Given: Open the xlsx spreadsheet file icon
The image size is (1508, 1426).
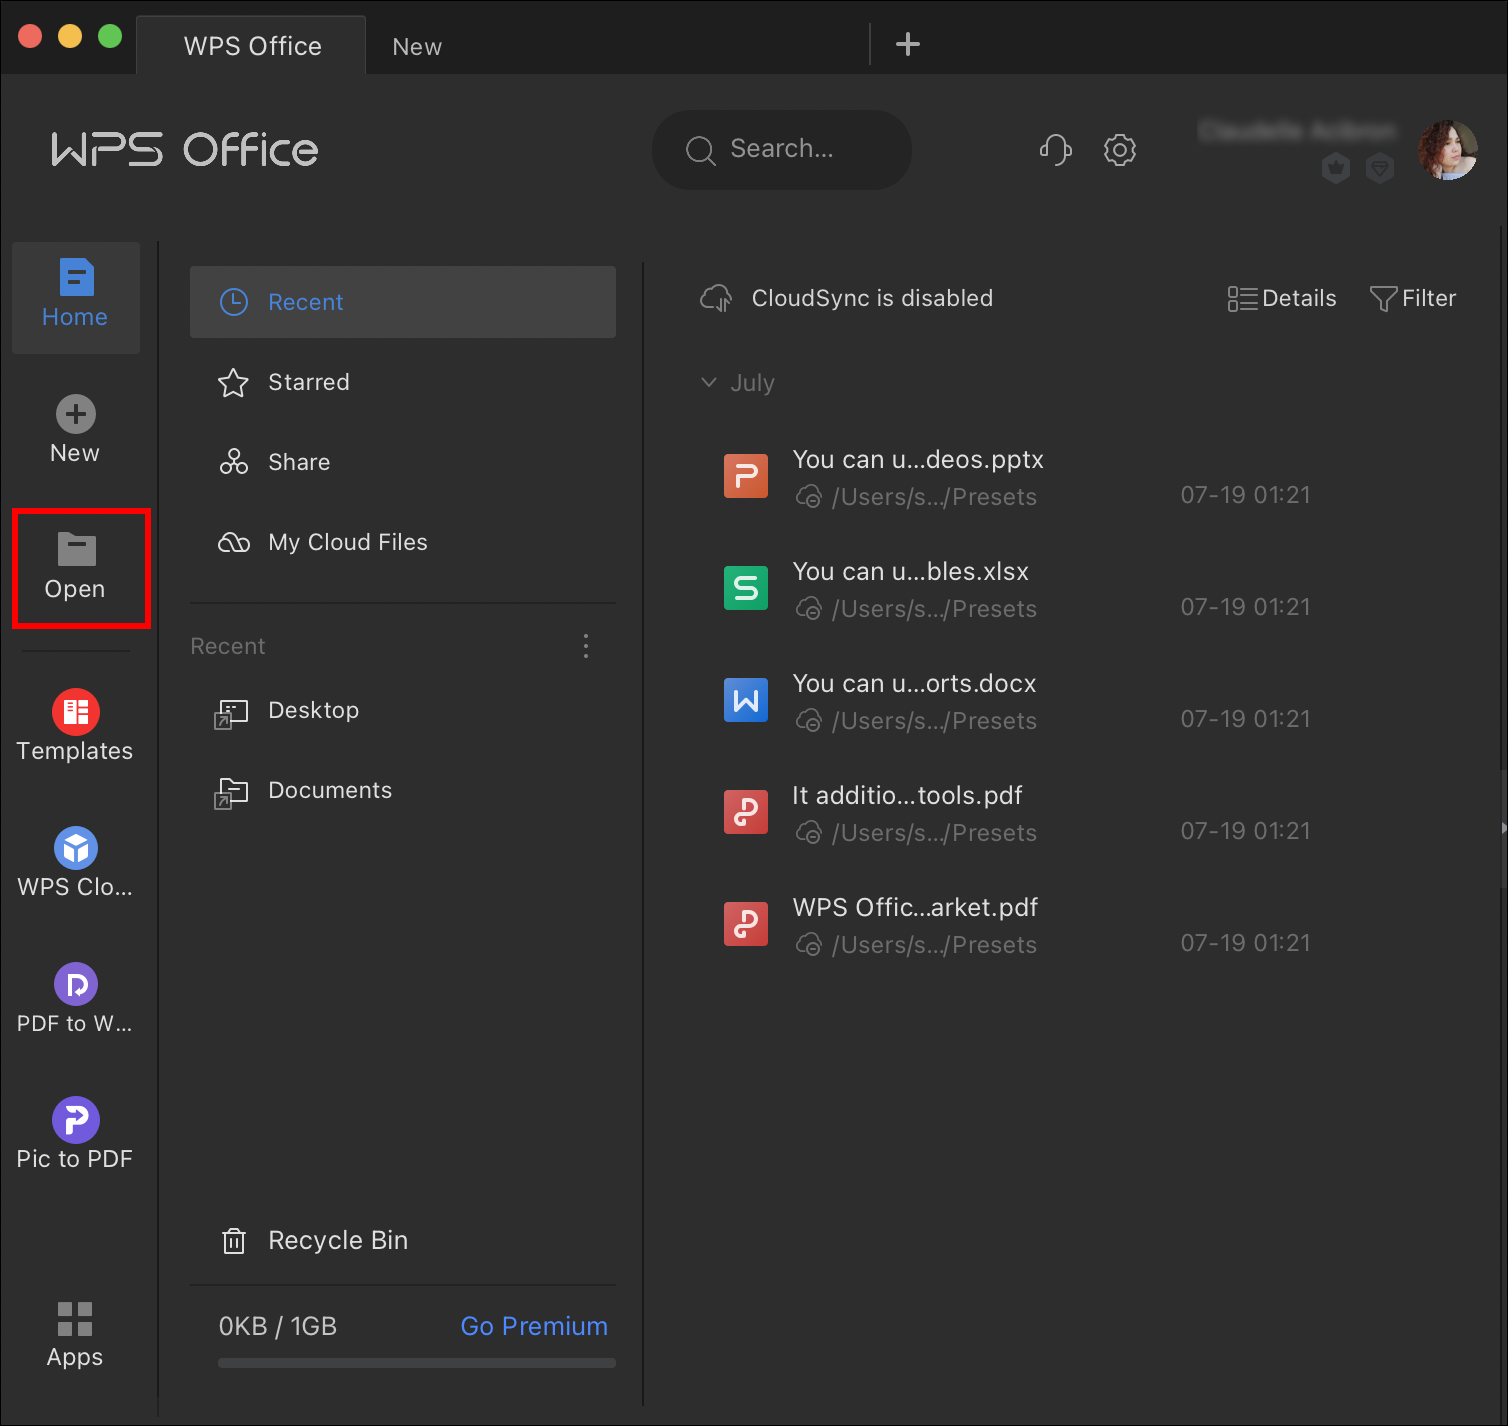Looking at the screenshot, I should click(x=746, y=588).
